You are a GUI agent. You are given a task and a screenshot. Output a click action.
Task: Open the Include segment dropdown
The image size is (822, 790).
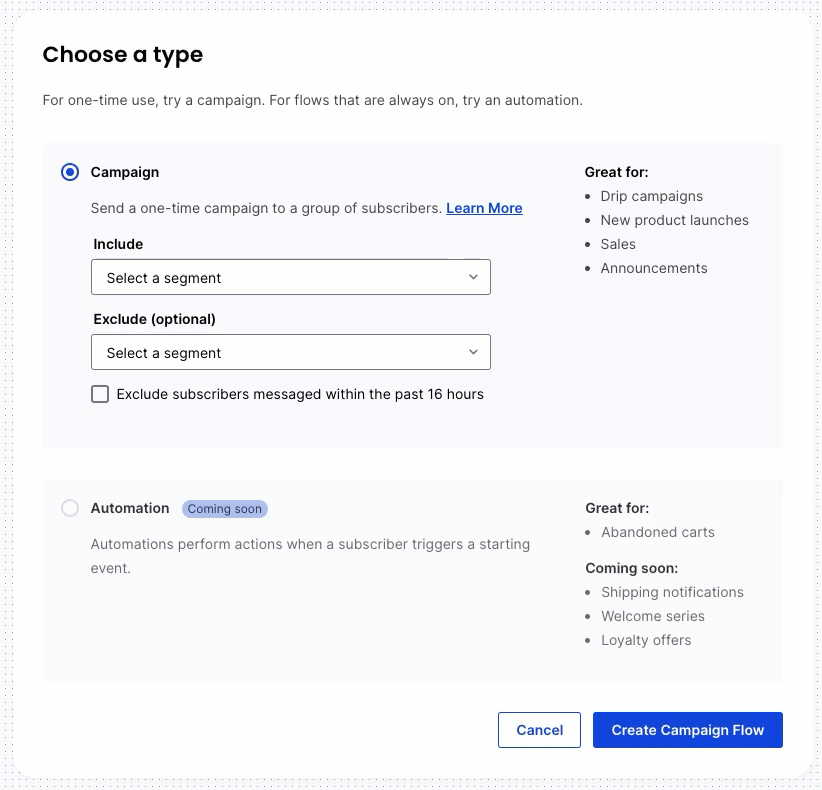coord(290,277)
